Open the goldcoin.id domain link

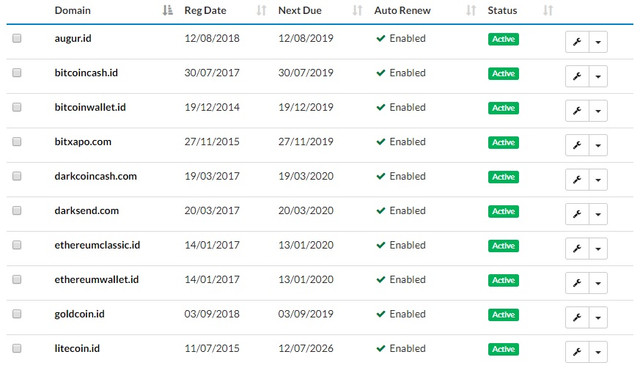80,314
